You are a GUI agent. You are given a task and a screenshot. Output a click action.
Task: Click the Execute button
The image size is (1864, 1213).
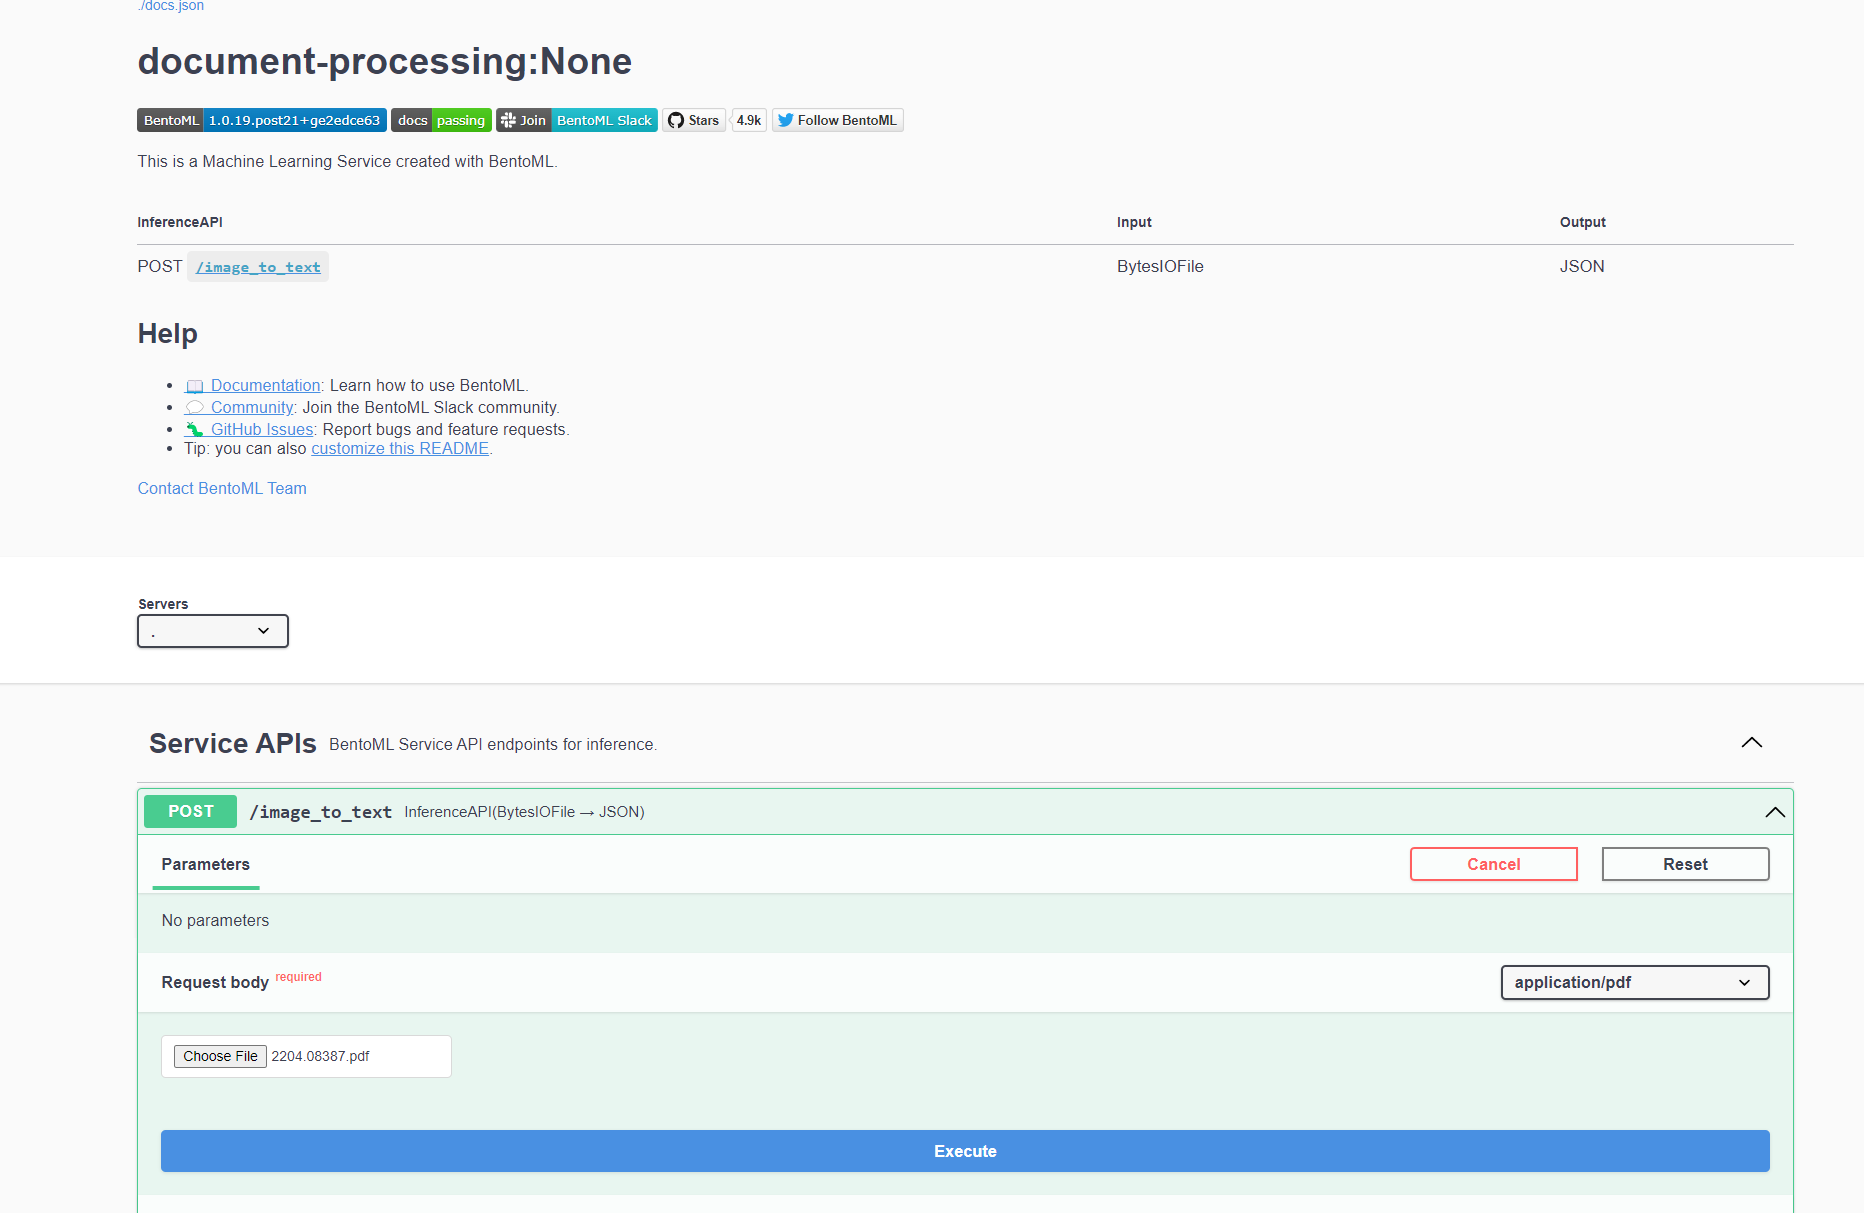(x=965, y=1151)
